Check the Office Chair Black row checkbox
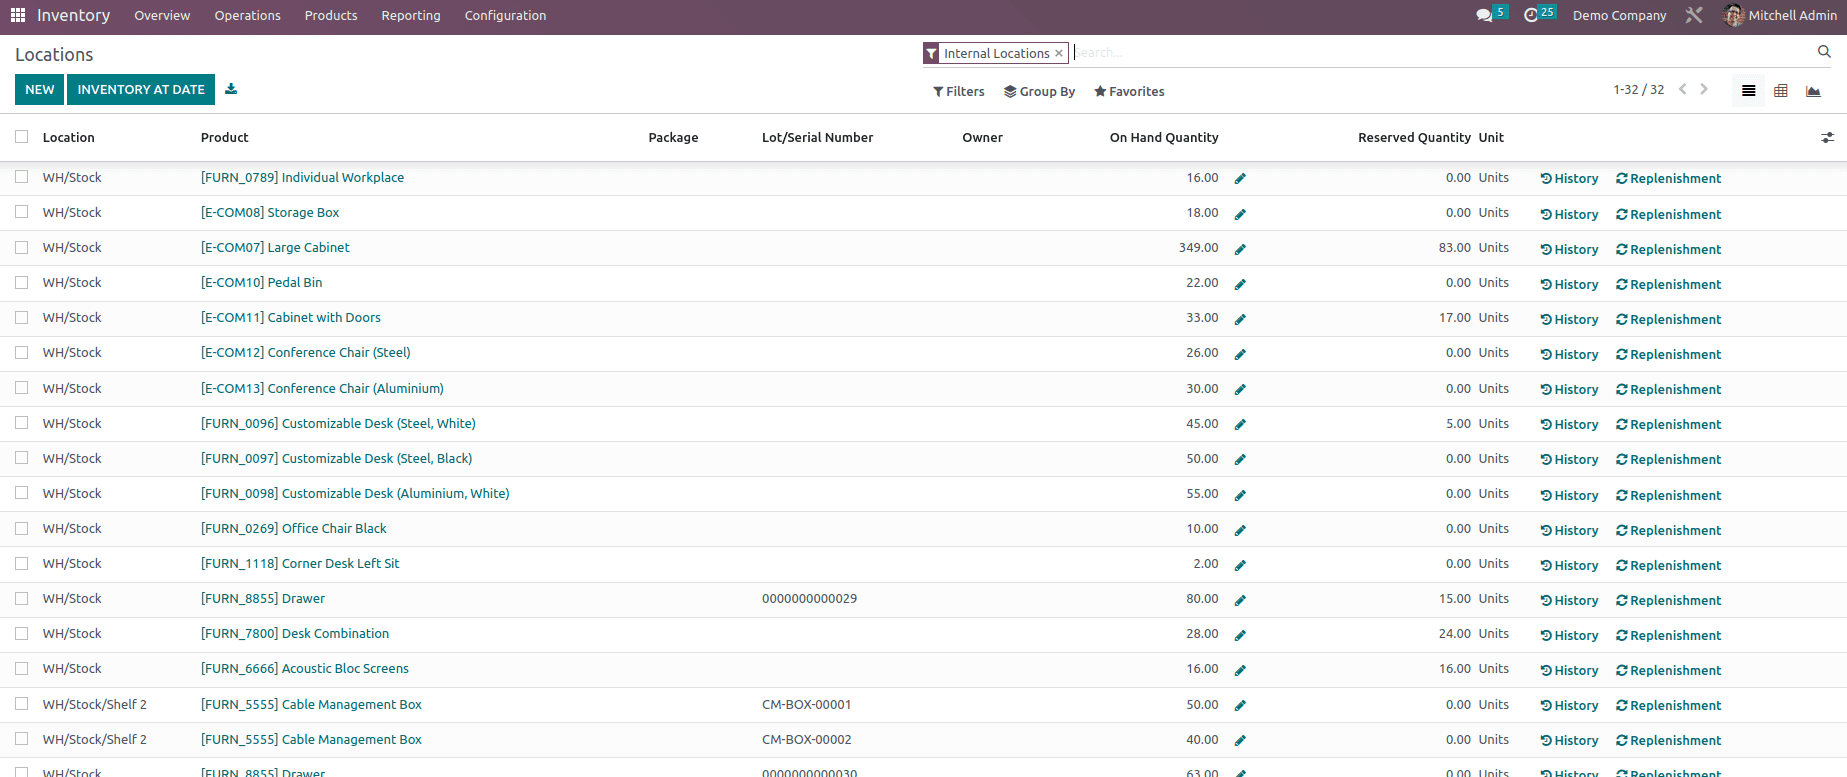 click(x=21, y=528)
